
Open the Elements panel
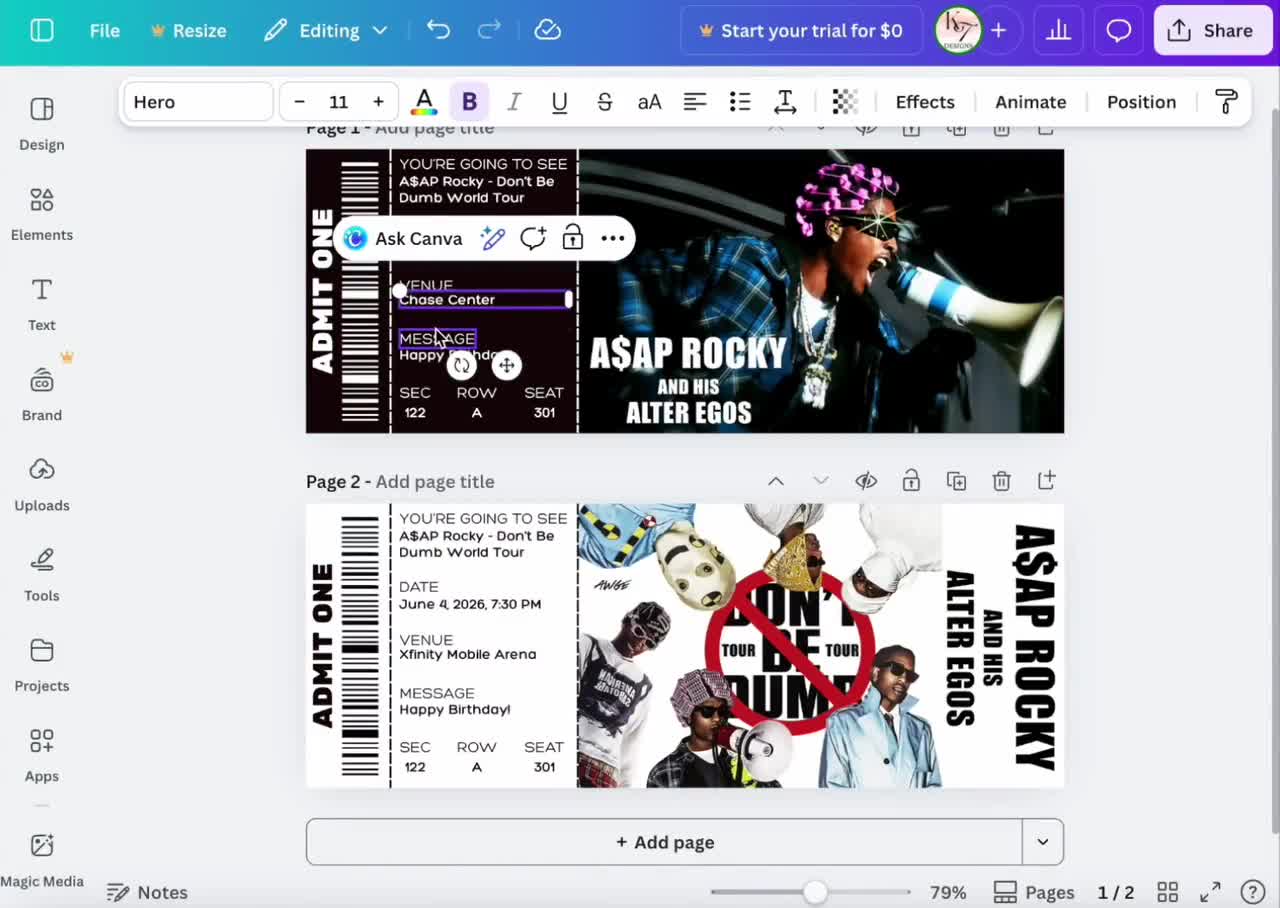click(41, 213)
